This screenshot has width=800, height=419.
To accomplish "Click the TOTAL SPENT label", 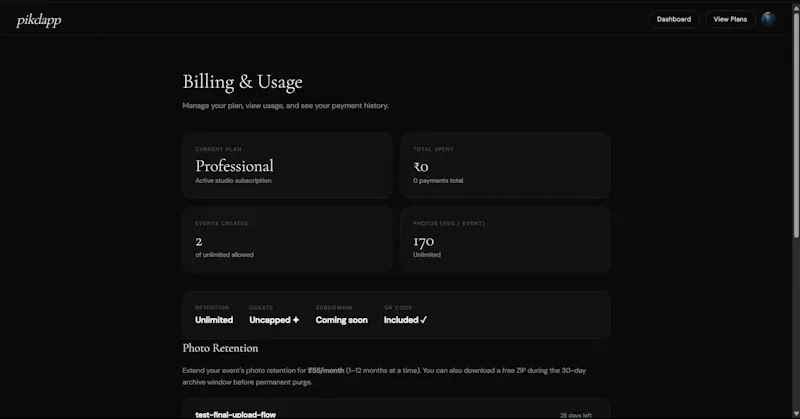I will [433, 149].
